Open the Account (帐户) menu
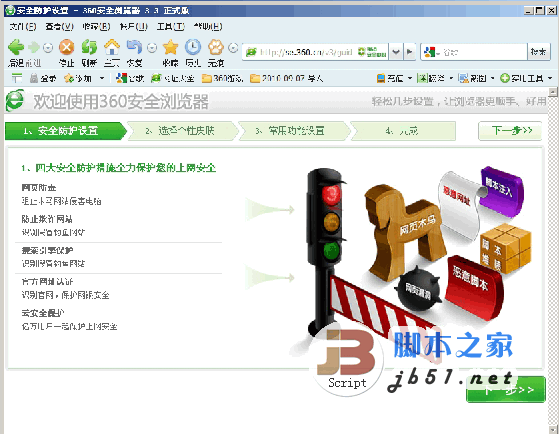The width and height of the screenshot is (559, 434). (134, 26)
